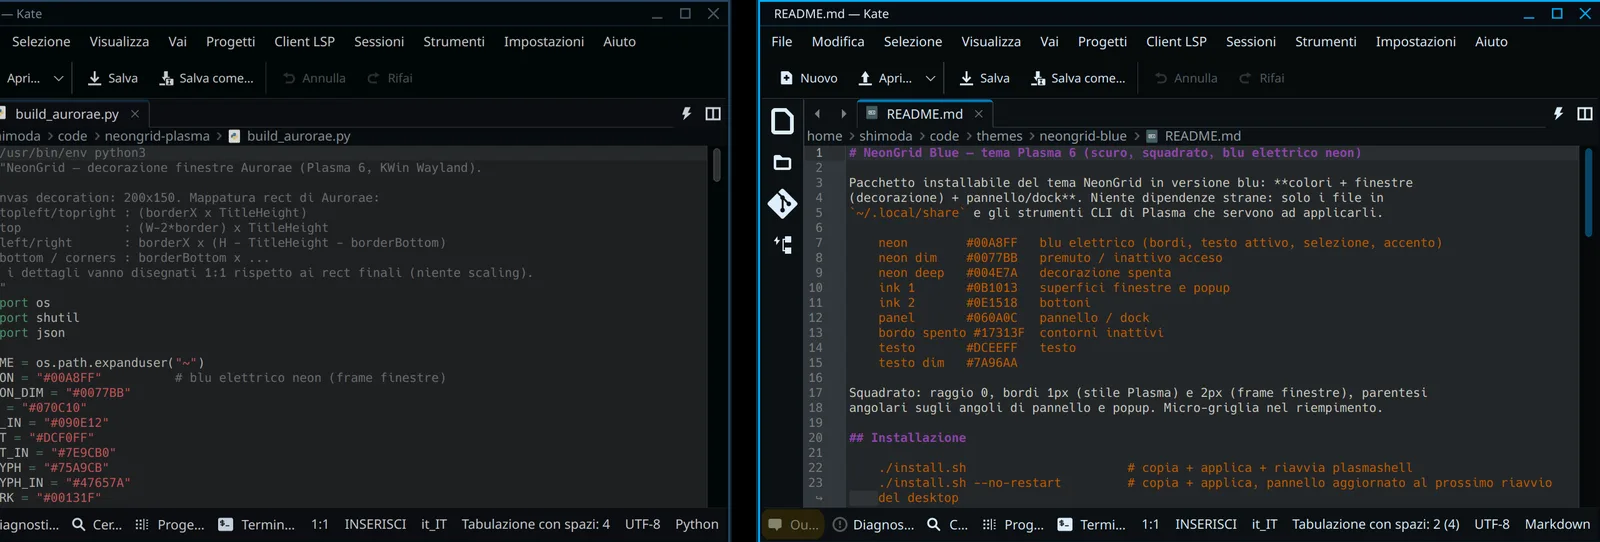The image size is (1600, 542).
Task: Click Annulla in README window toolbar
Action: pyautogui.click(x=1186, y=78)
